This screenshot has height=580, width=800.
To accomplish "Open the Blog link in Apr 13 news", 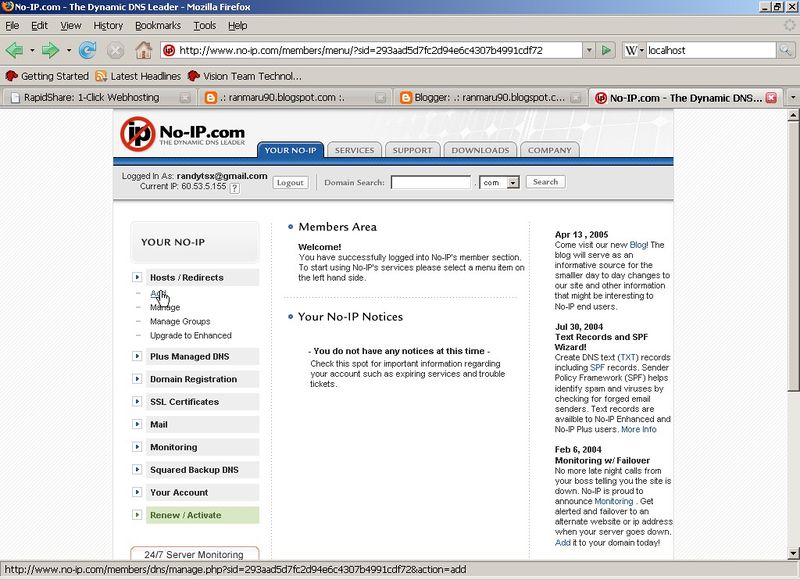I will click(x=639, y=245).
